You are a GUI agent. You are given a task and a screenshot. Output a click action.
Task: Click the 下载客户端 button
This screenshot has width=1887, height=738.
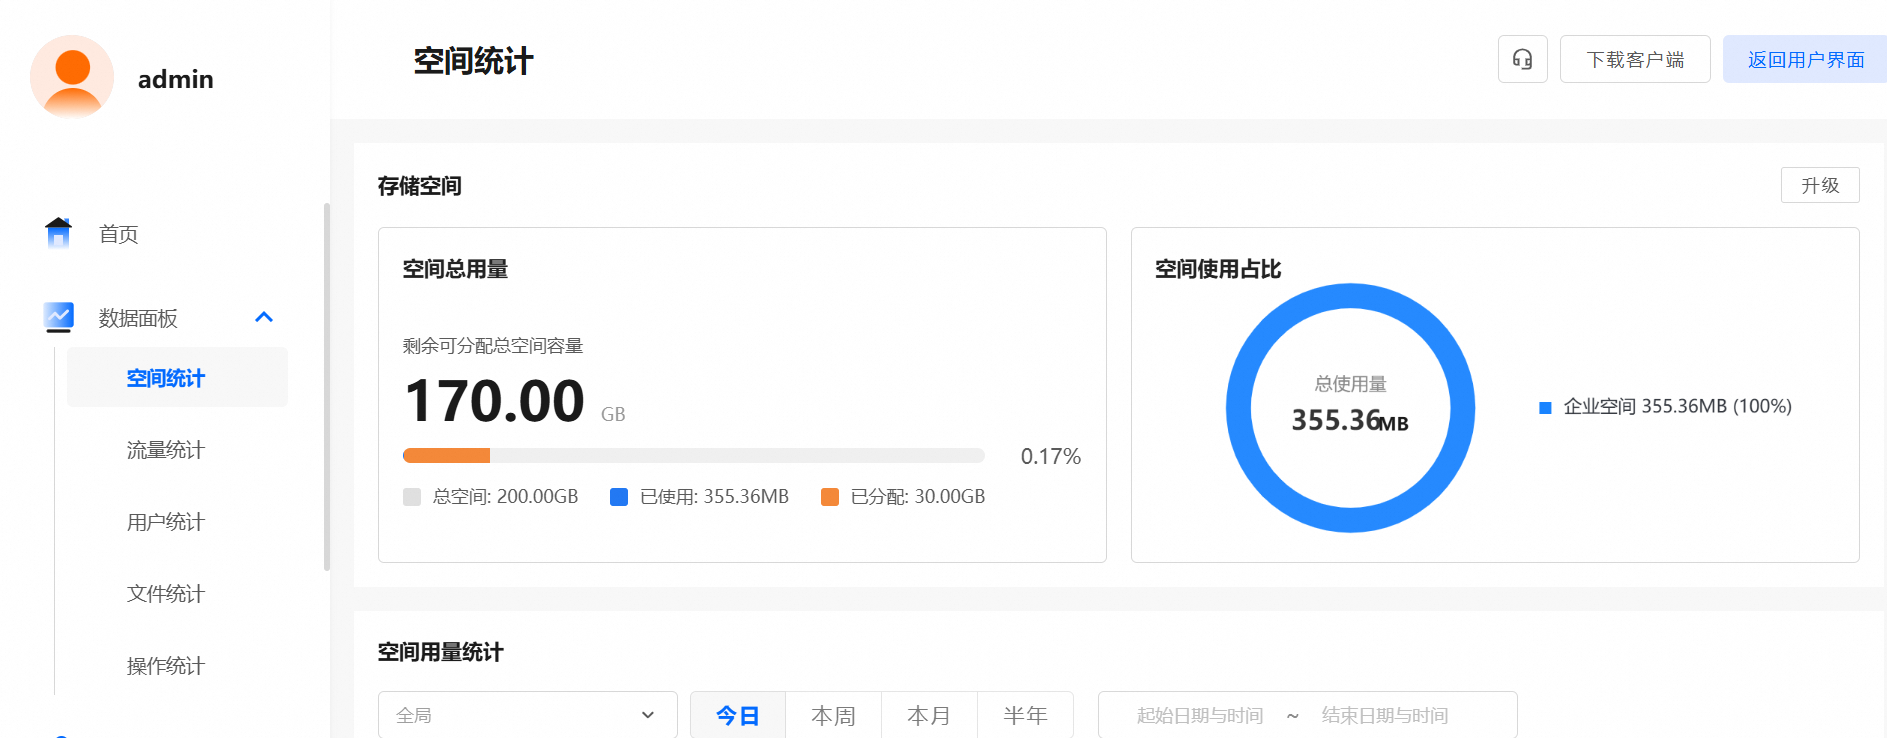click(x=1635, y=59)
